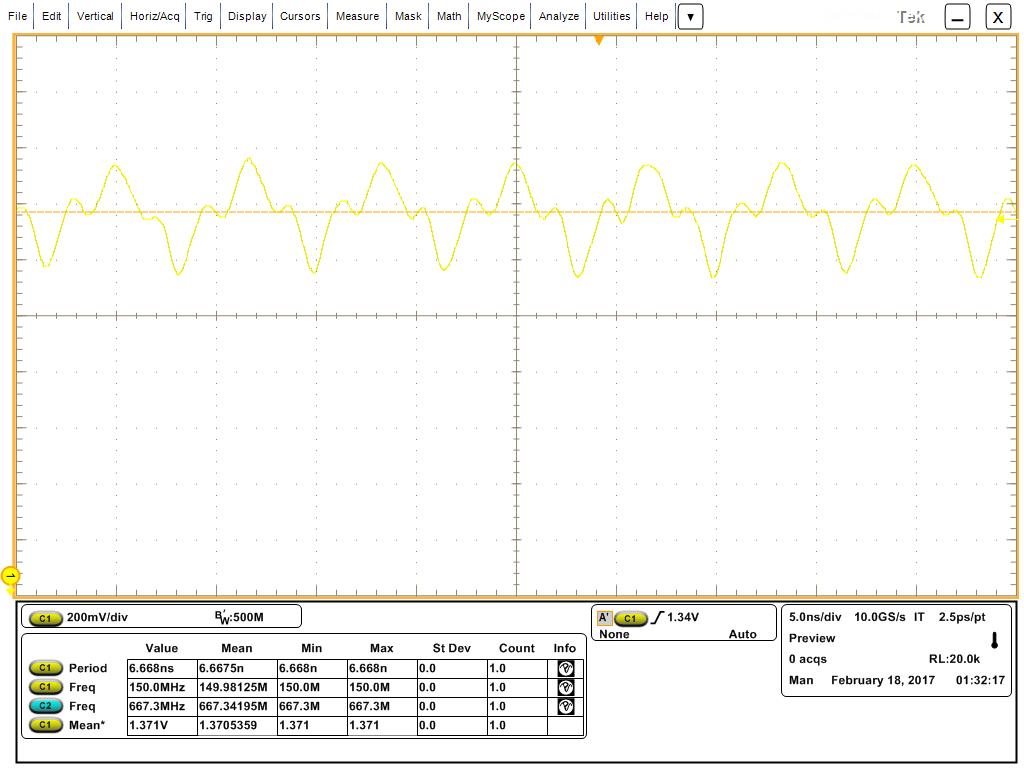Expand the menu bar dropdown arrow button
Image resolution: width=1024 pixels, height=768 pixels.
point(690,17)
